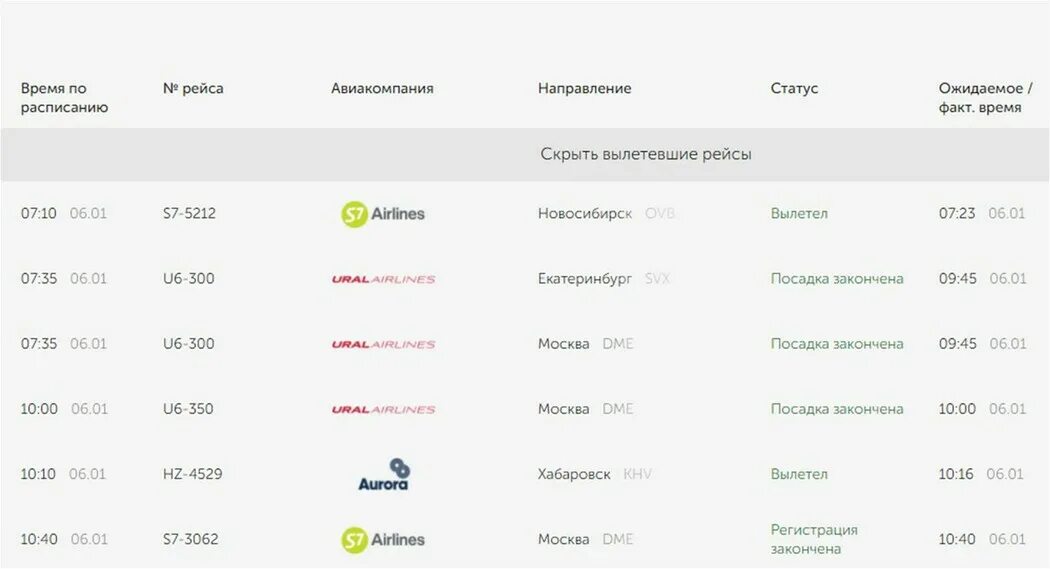Viewport: 1050px width, 569px height.
Task: Click Ural Airlines logo for flight U6-350
Action: (383, 410)
